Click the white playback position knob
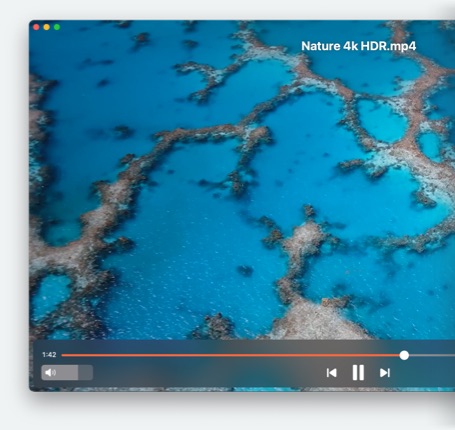455x430 pixels. [404, 355]
